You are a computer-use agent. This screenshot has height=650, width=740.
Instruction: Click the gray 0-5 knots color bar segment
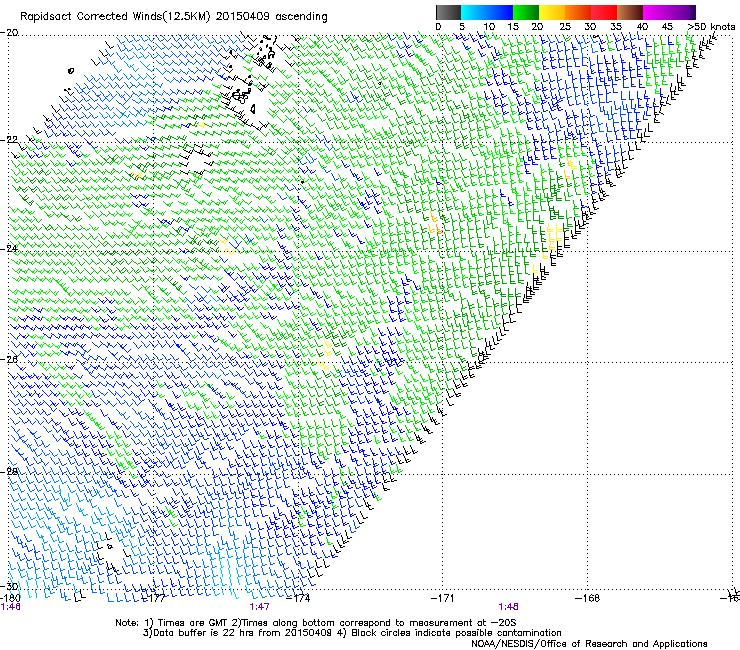[448, 12]
